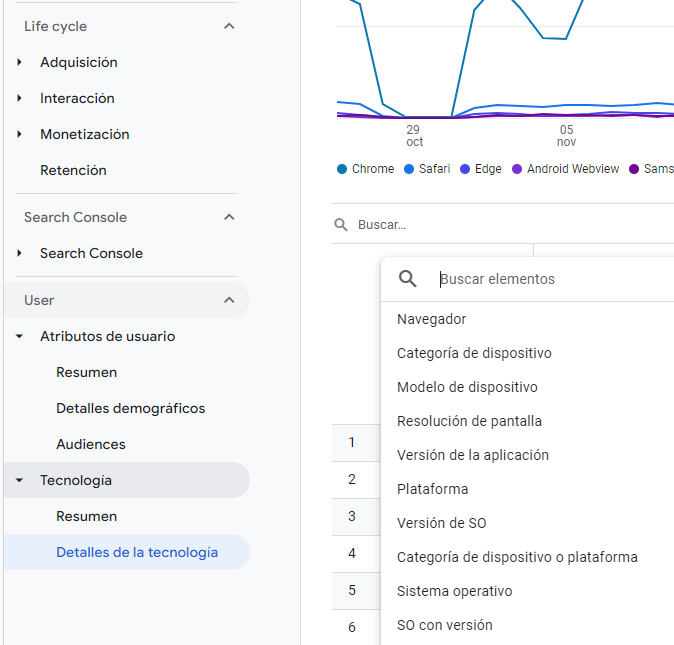The width and height of the screenshot is (674, 645).
Task: Collapse the User section chevron
Action: (x=229, y=300)
